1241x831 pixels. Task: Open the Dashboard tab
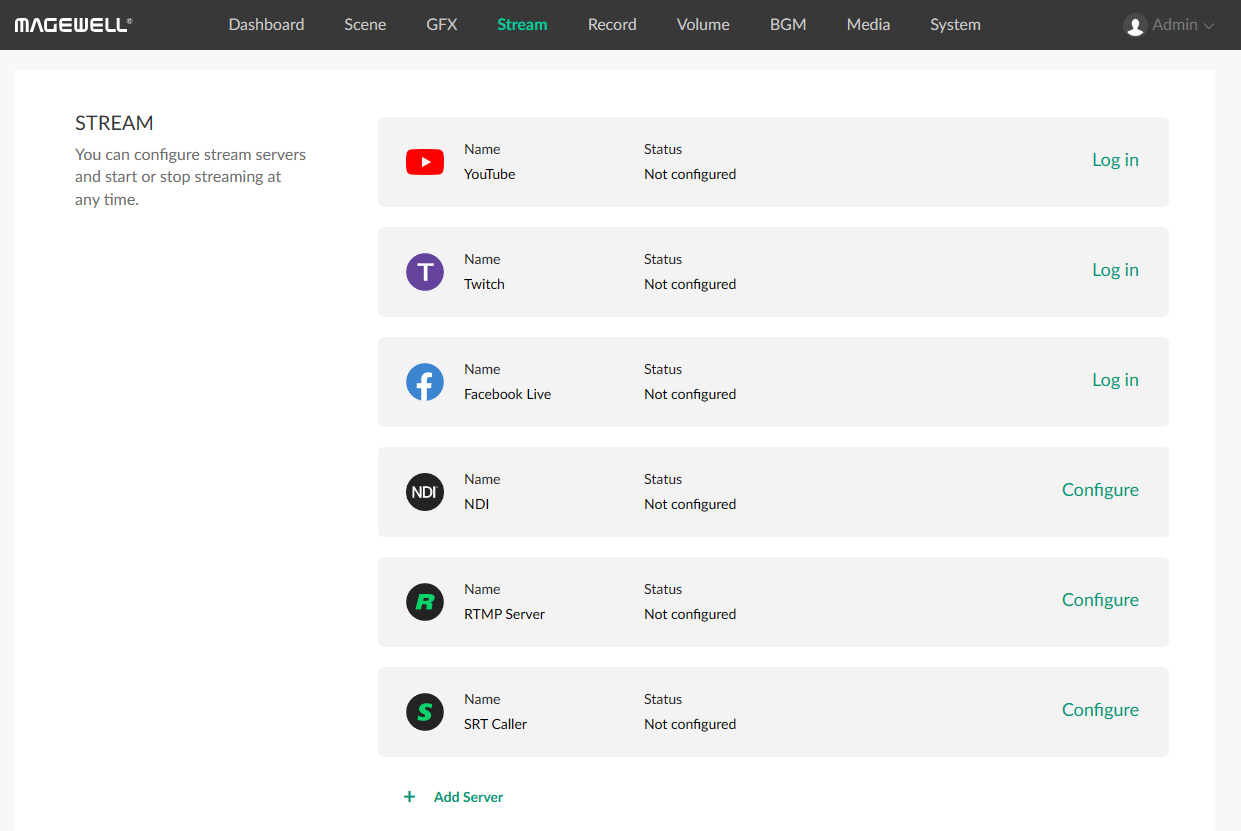(x=266, y=24)
